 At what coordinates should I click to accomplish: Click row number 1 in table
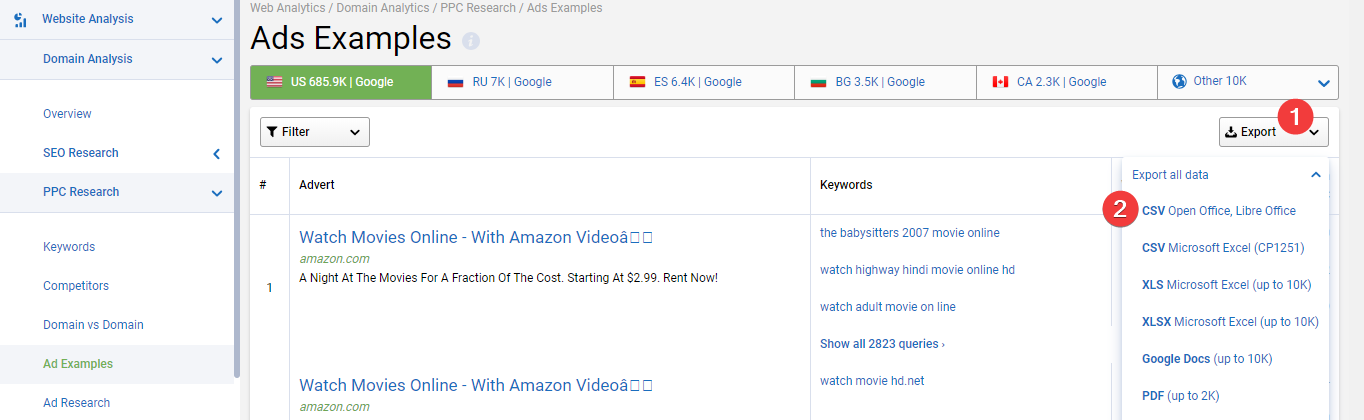(x=269, y=288)
